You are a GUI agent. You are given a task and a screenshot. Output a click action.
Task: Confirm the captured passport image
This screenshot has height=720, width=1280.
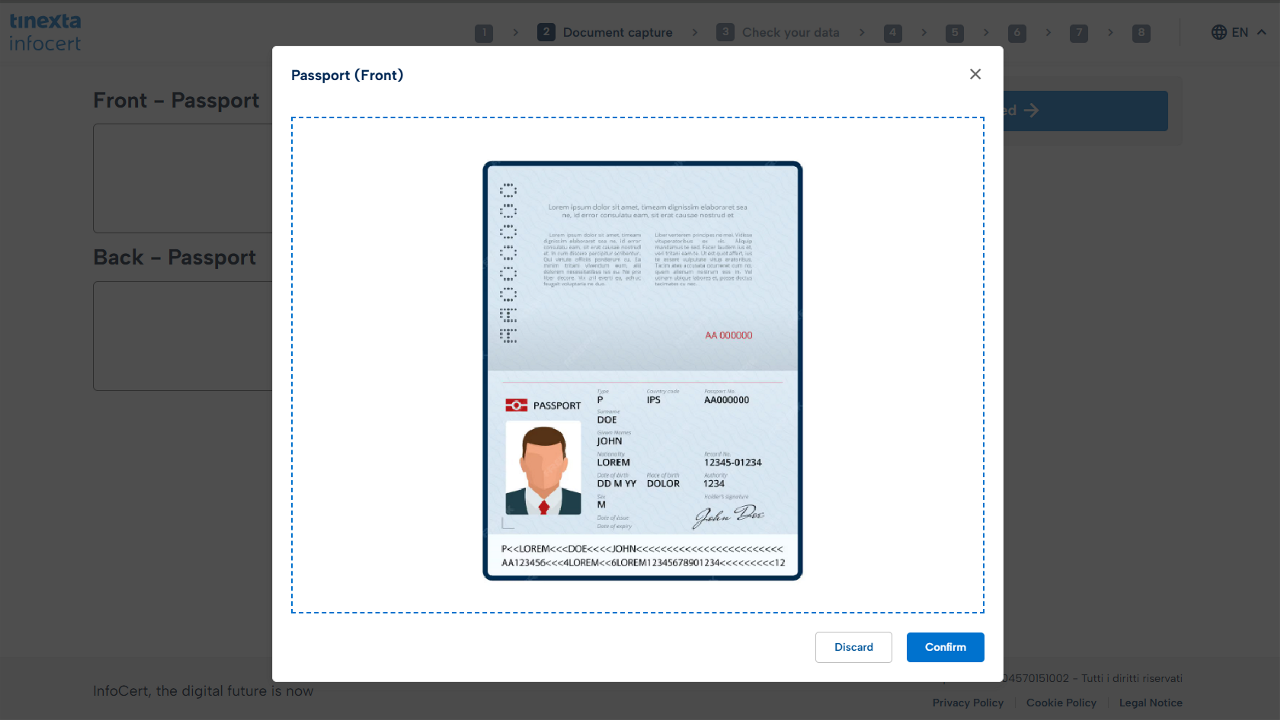point(945,647)
